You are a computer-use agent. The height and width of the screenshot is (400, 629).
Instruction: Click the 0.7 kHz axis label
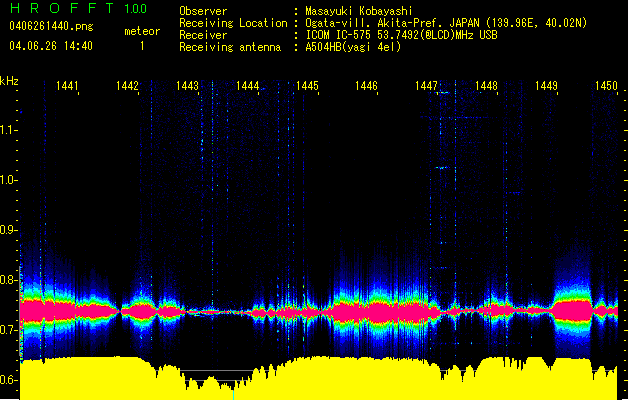tap(7, 330)
